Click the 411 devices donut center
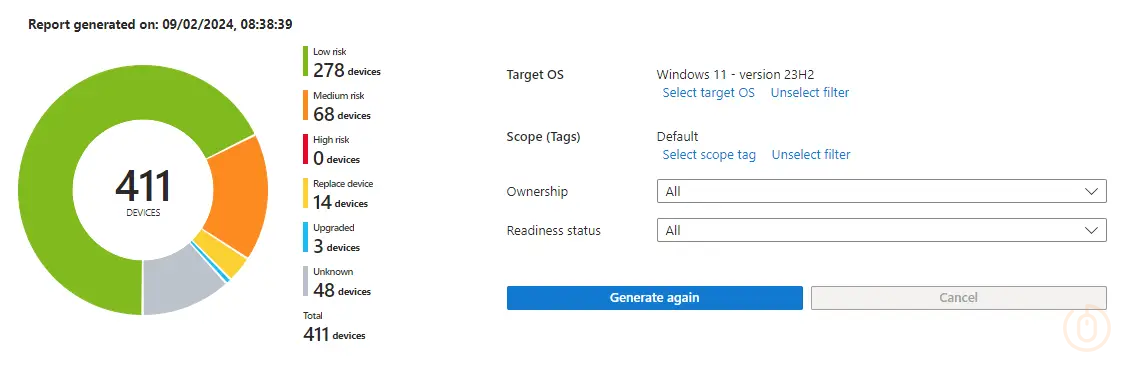This screenshot has height=368, width=1127. (x=143, y=190)
